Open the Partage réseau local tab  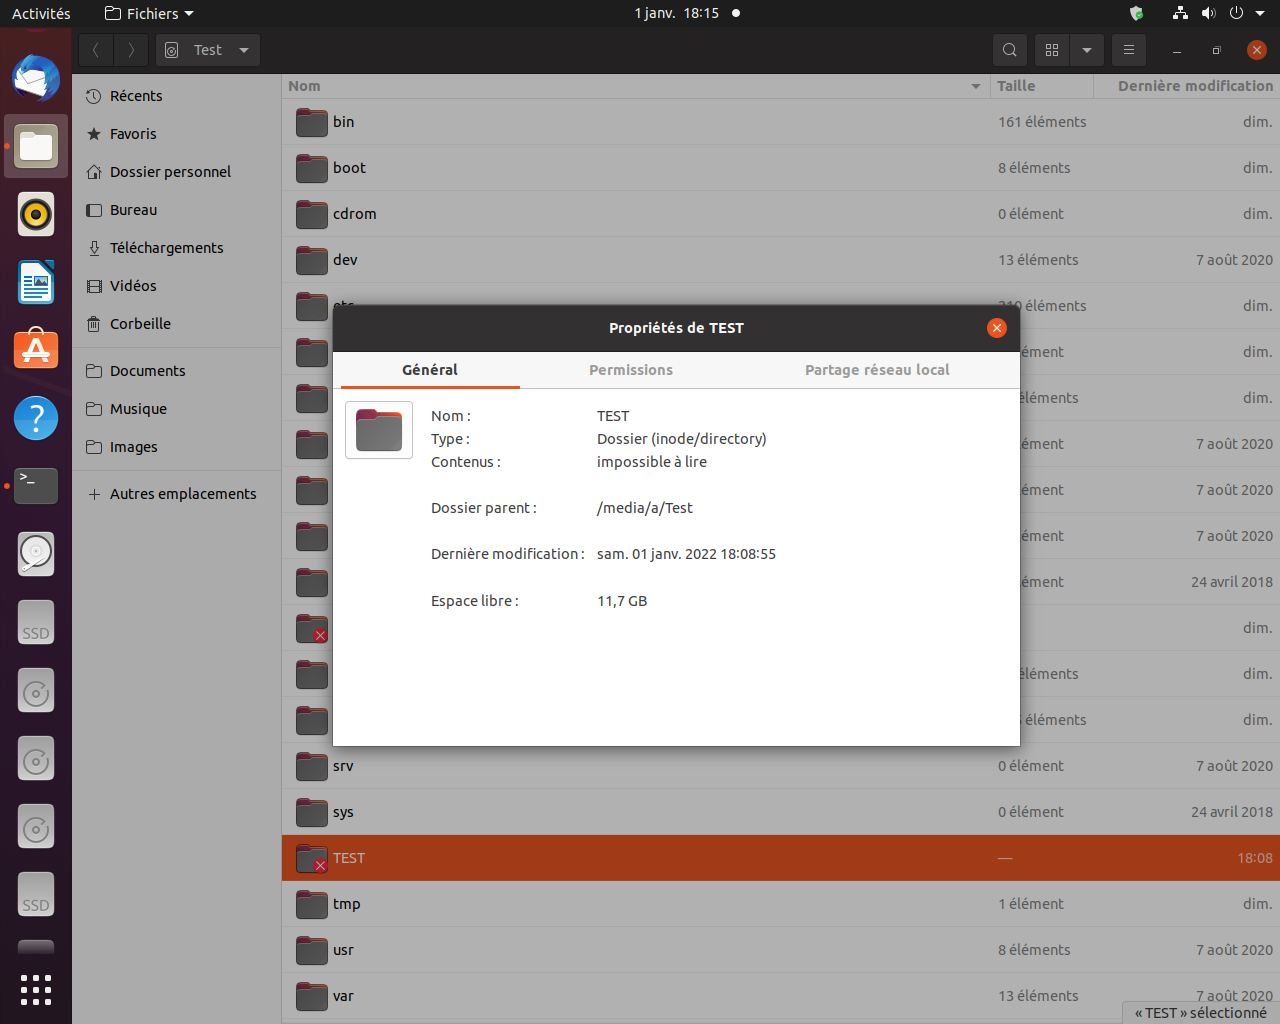tap(877, 370)
